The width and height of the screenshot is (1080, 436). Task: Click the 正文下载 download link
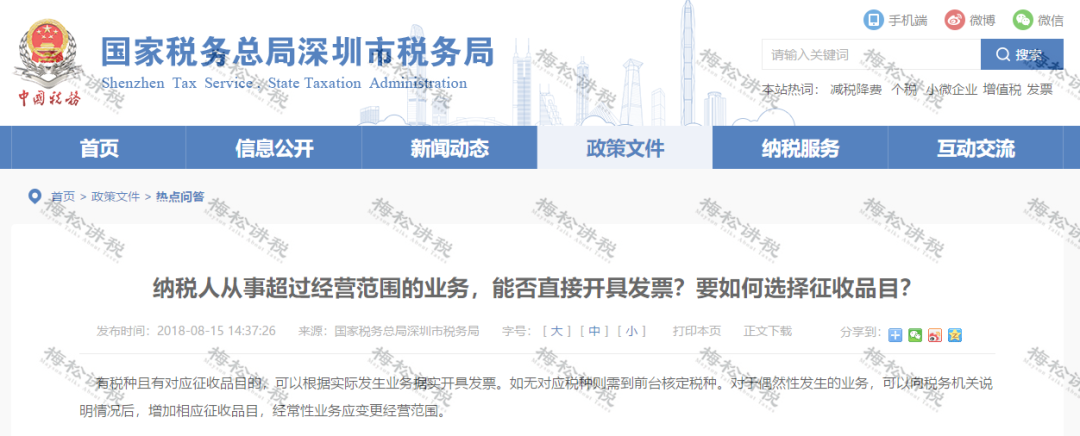point(767,331)
